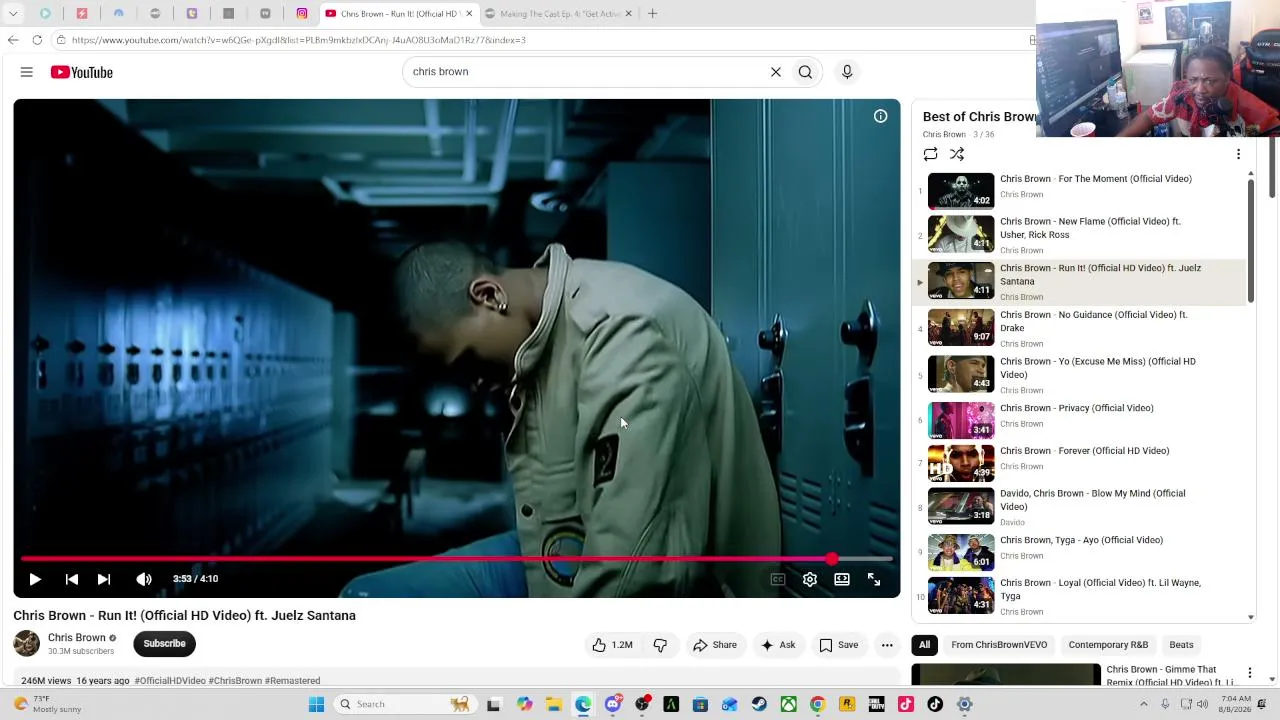This screenshot has height=720, width=1280.
Task: Open more actions ellipsis menu
Action: click(887, 645)
